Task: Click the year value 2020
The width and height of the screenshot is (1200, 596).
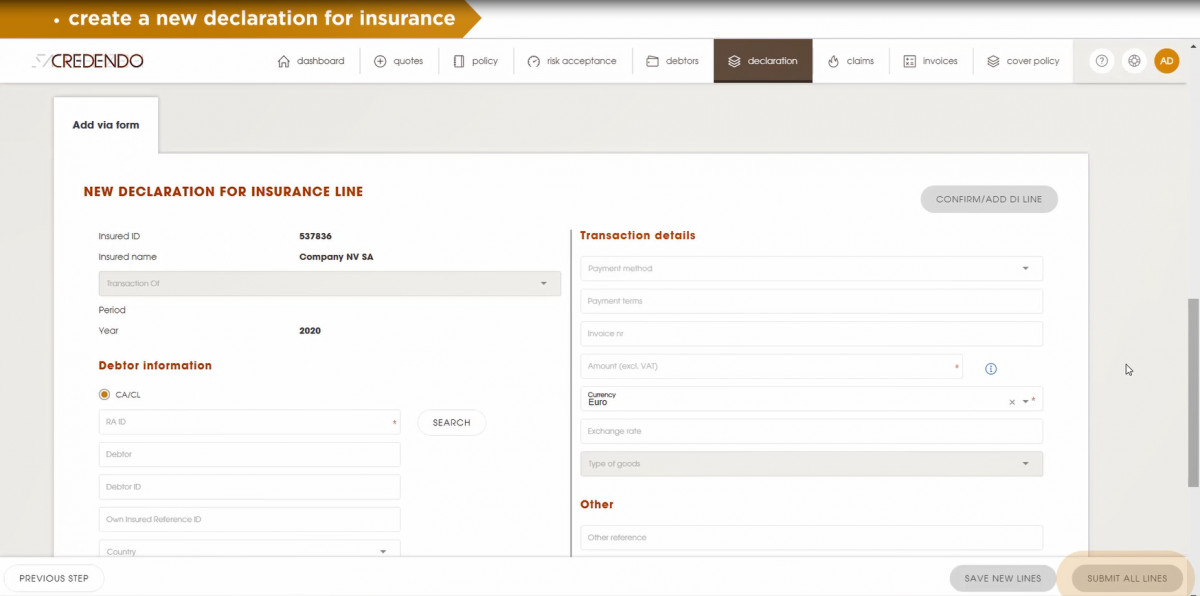Action: 310,330
